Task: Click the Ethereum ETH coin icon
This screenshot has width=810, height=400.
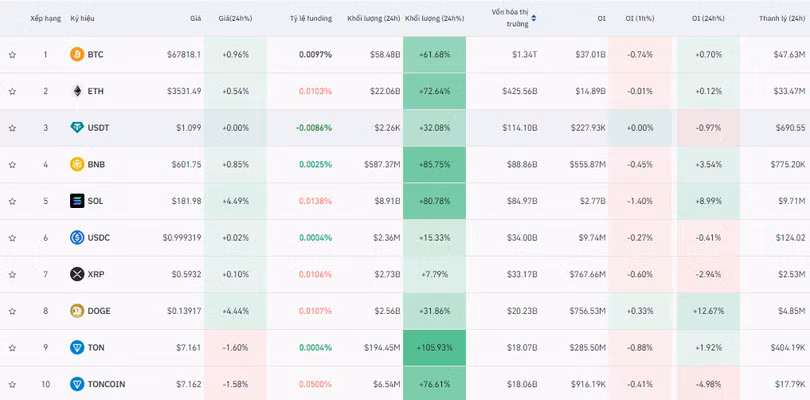Action: pos(77,91)
